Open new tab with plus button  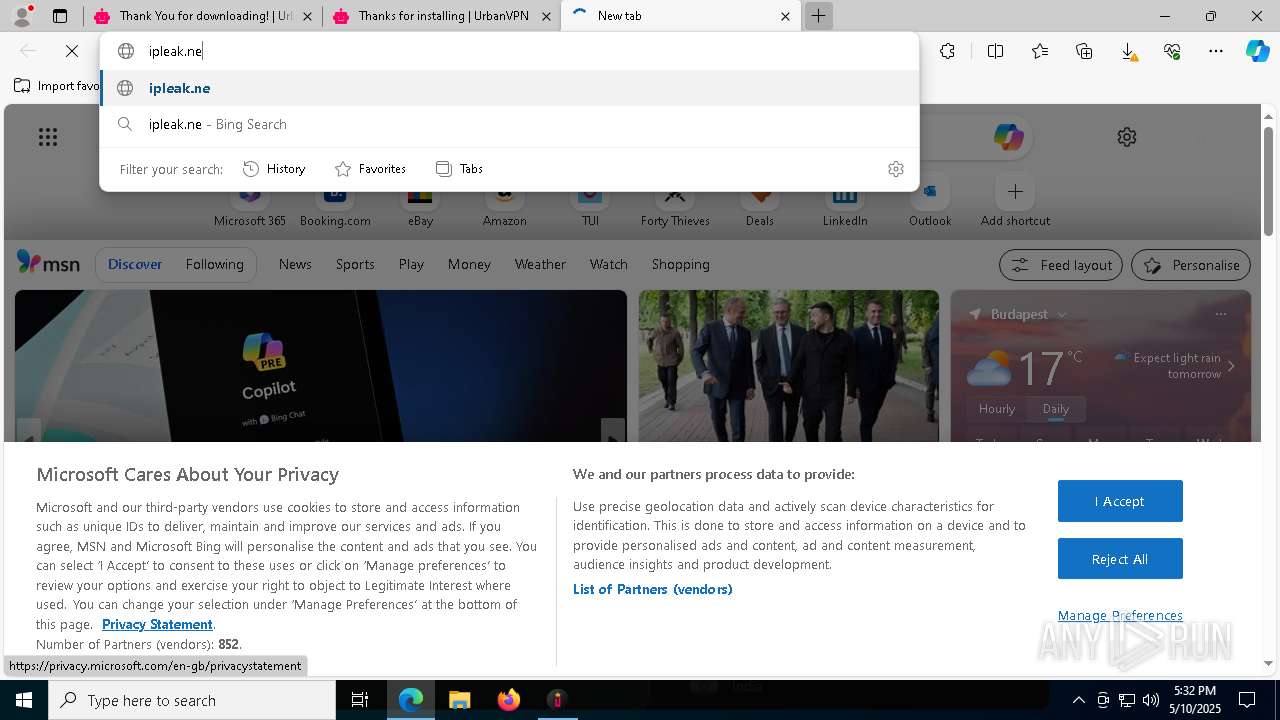pos(818,16)
